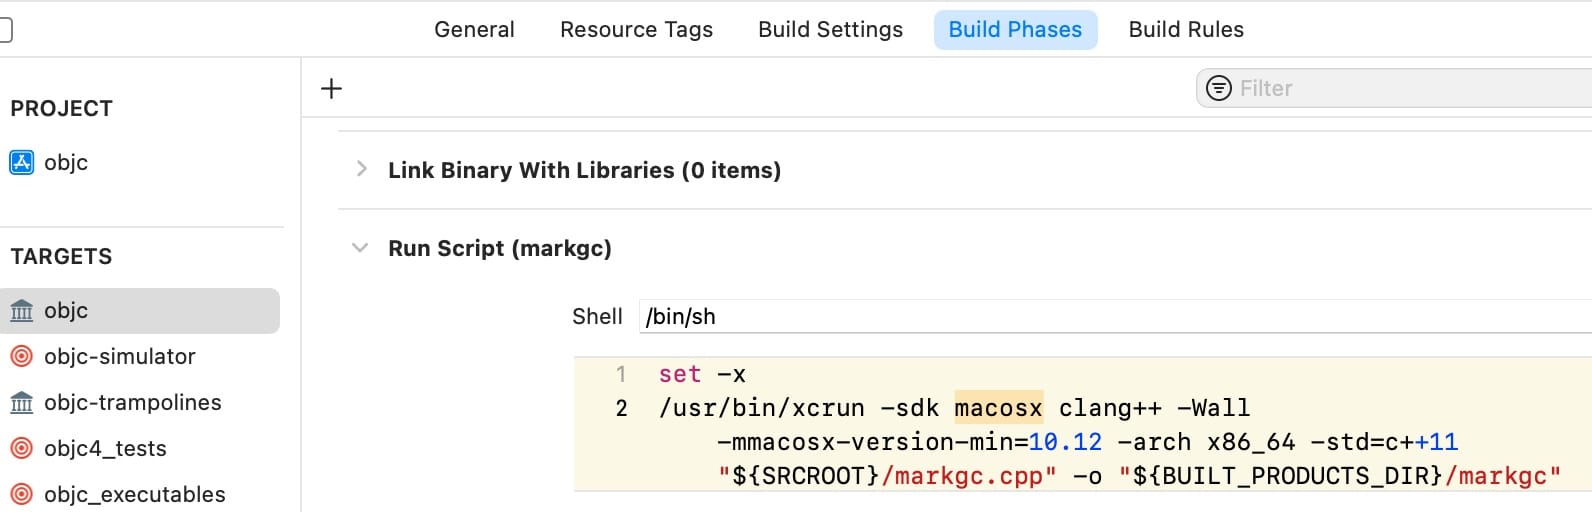The image size is (1592, 512).
Task: Open the Build Rules tab
Action: click(1186, 30)
